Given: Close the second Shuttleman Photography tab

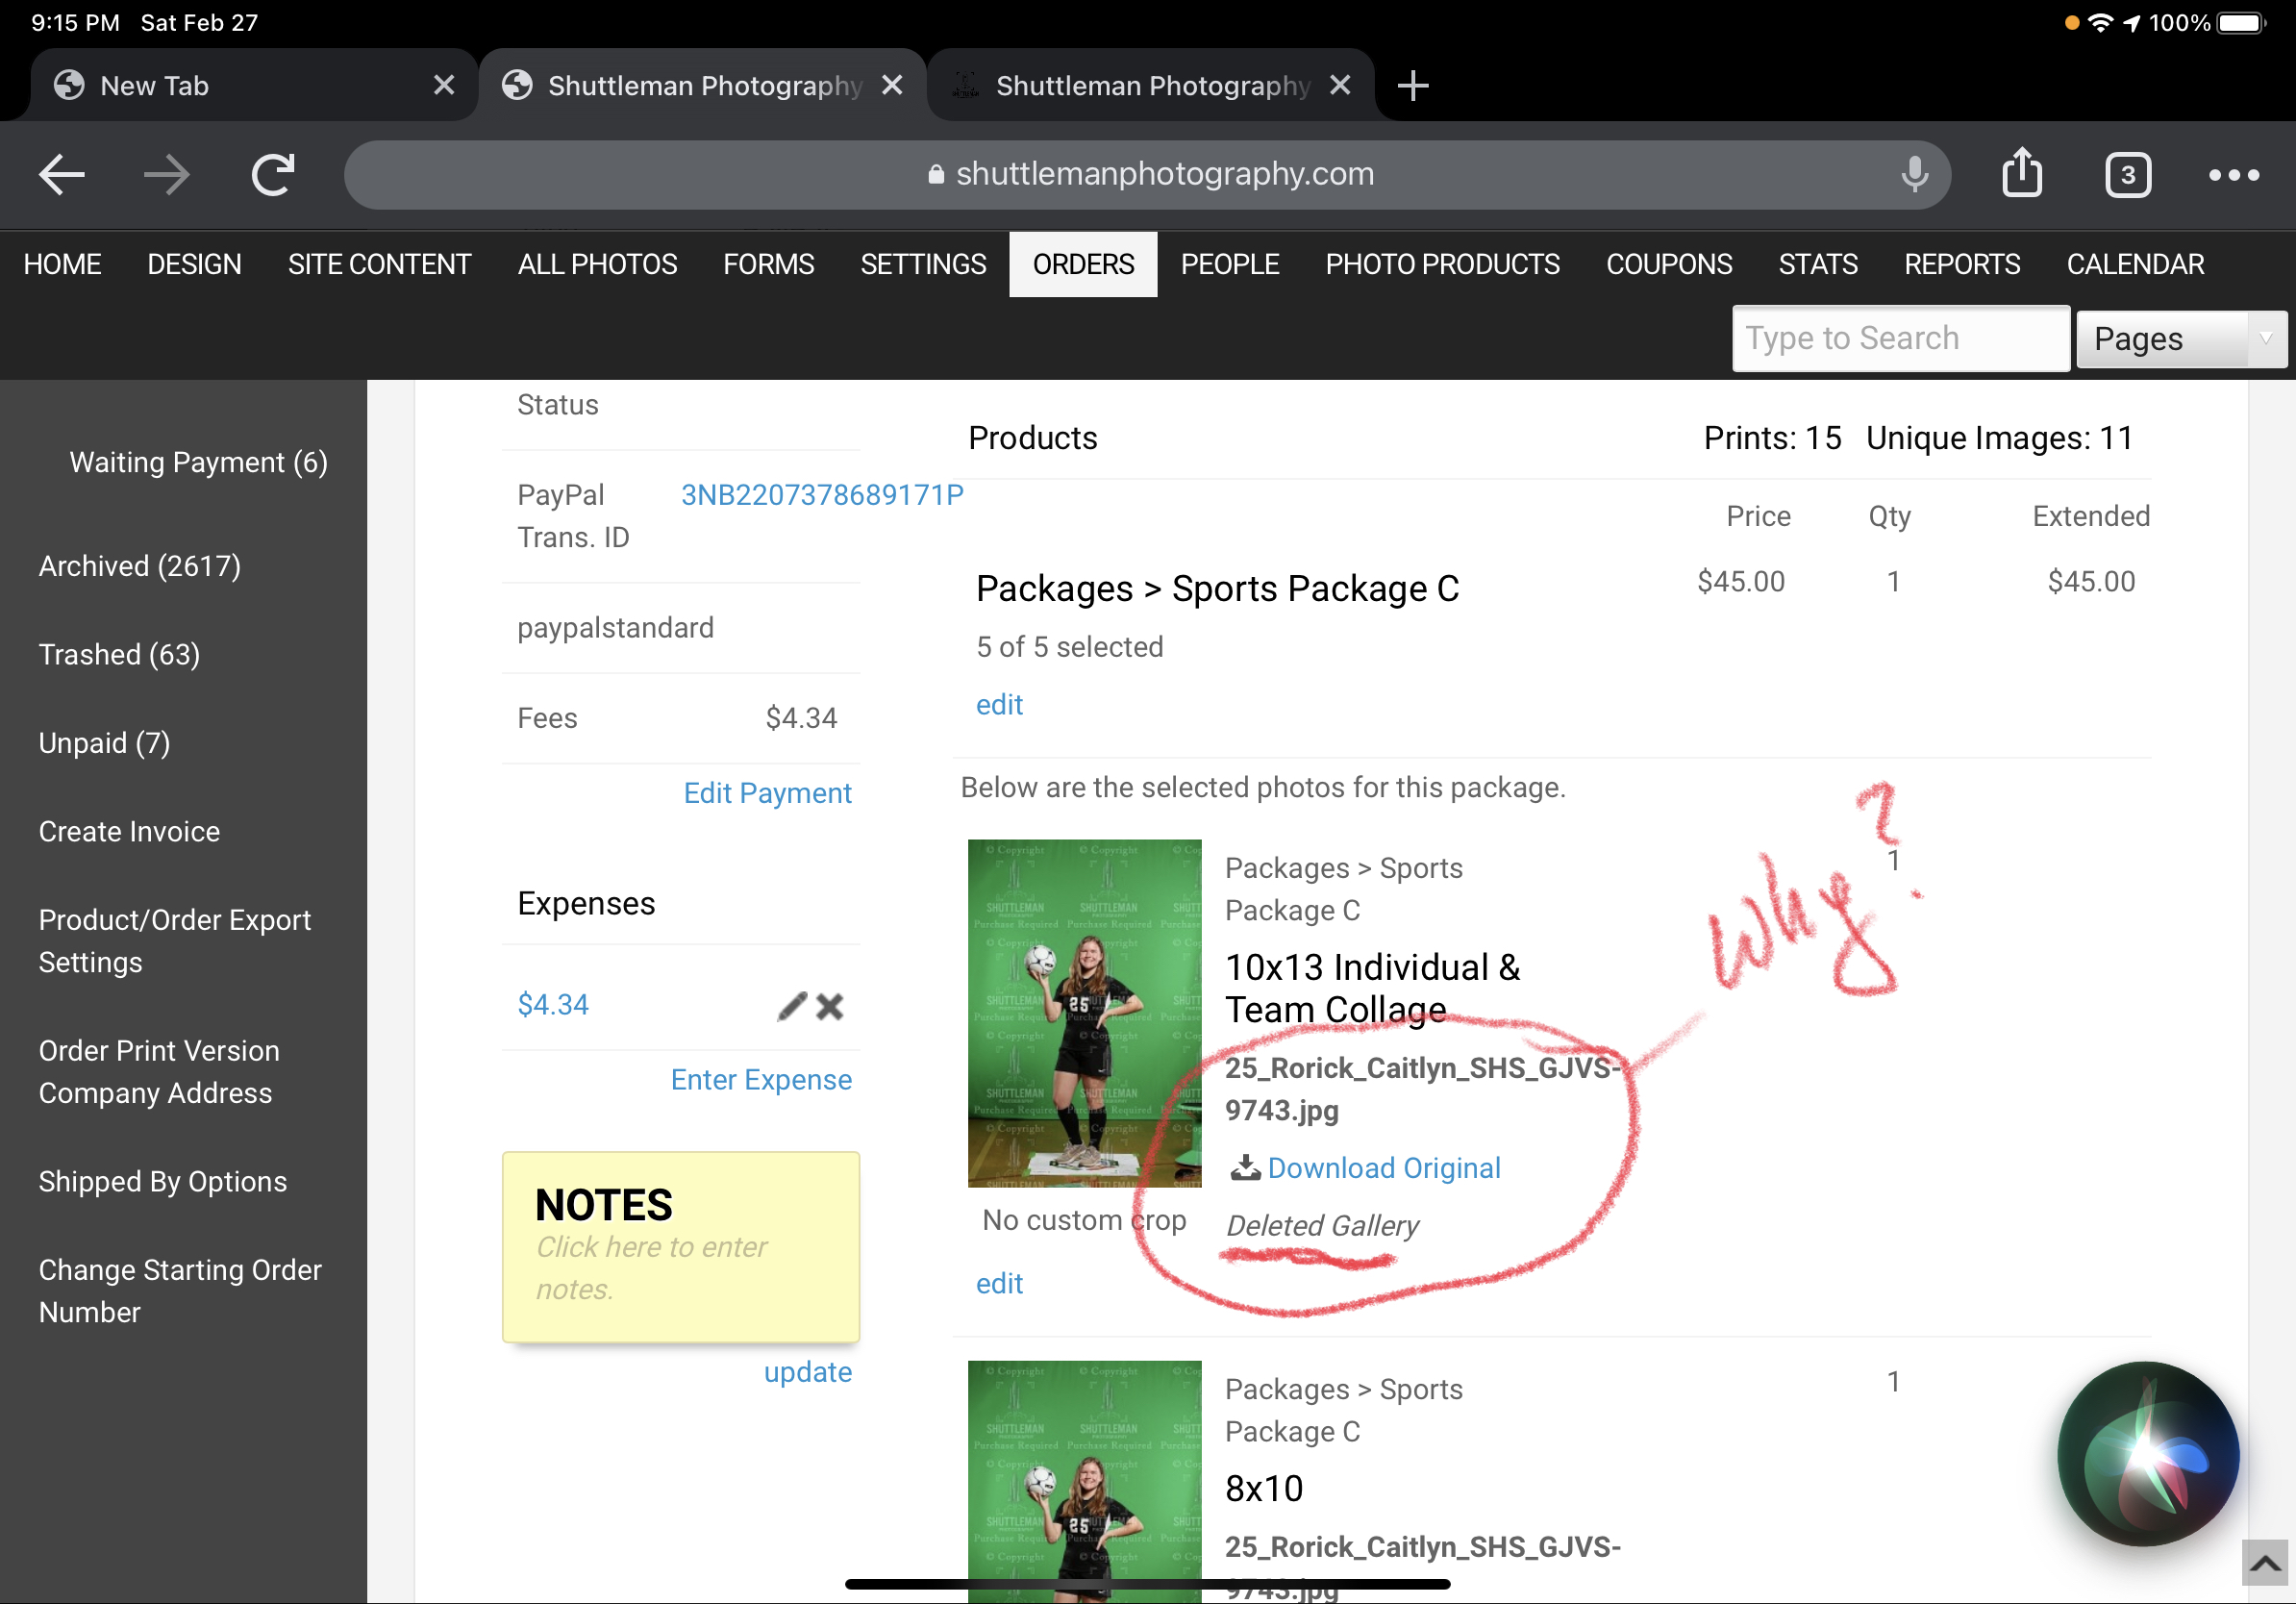Looking at the screenshot, I should tap(892, 85).
